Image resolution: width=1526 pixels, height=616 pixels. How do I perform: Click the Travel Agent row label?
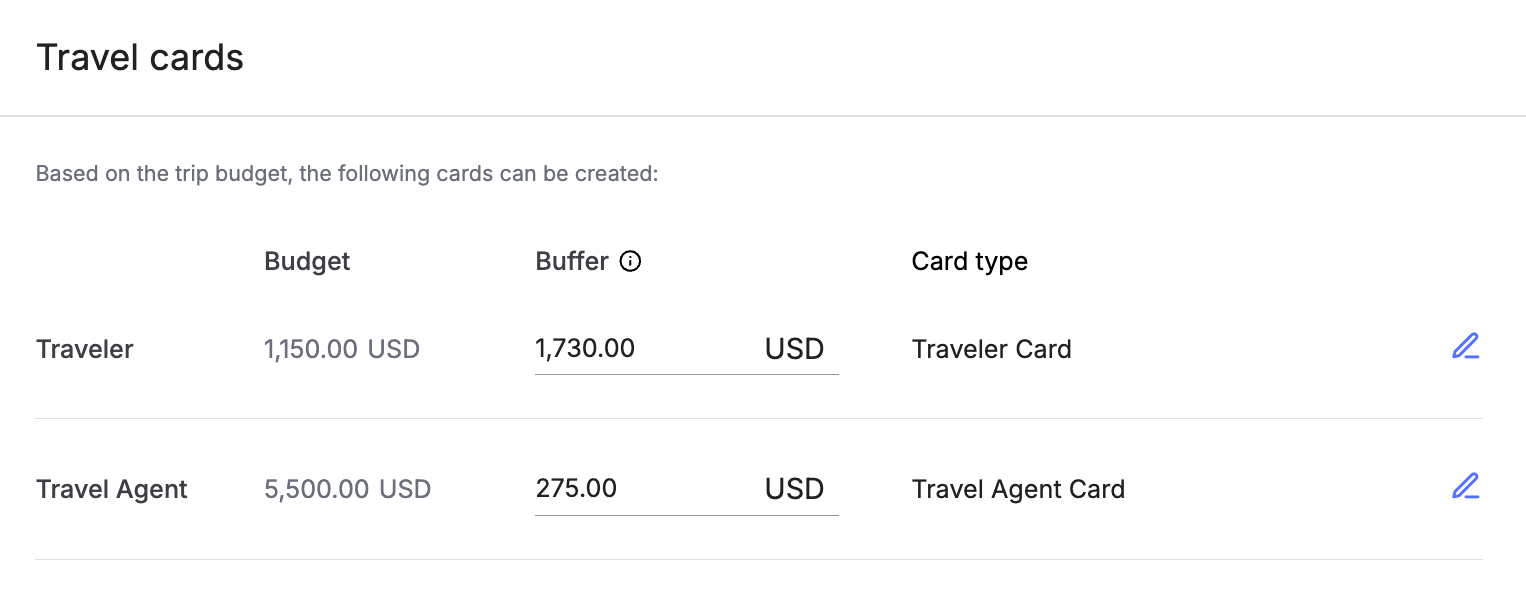tap(112, 489)
